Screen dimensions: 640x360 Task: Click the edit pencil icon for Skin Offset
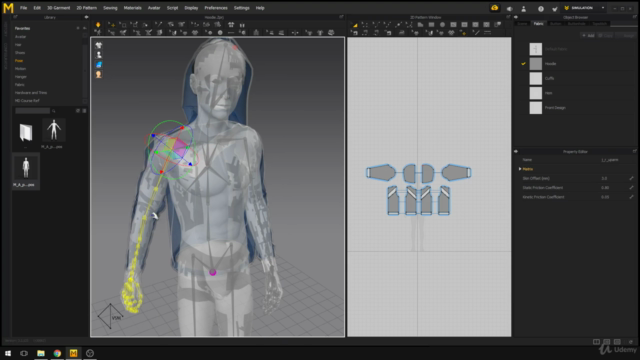pyautogui.click(x=631, y=178)
